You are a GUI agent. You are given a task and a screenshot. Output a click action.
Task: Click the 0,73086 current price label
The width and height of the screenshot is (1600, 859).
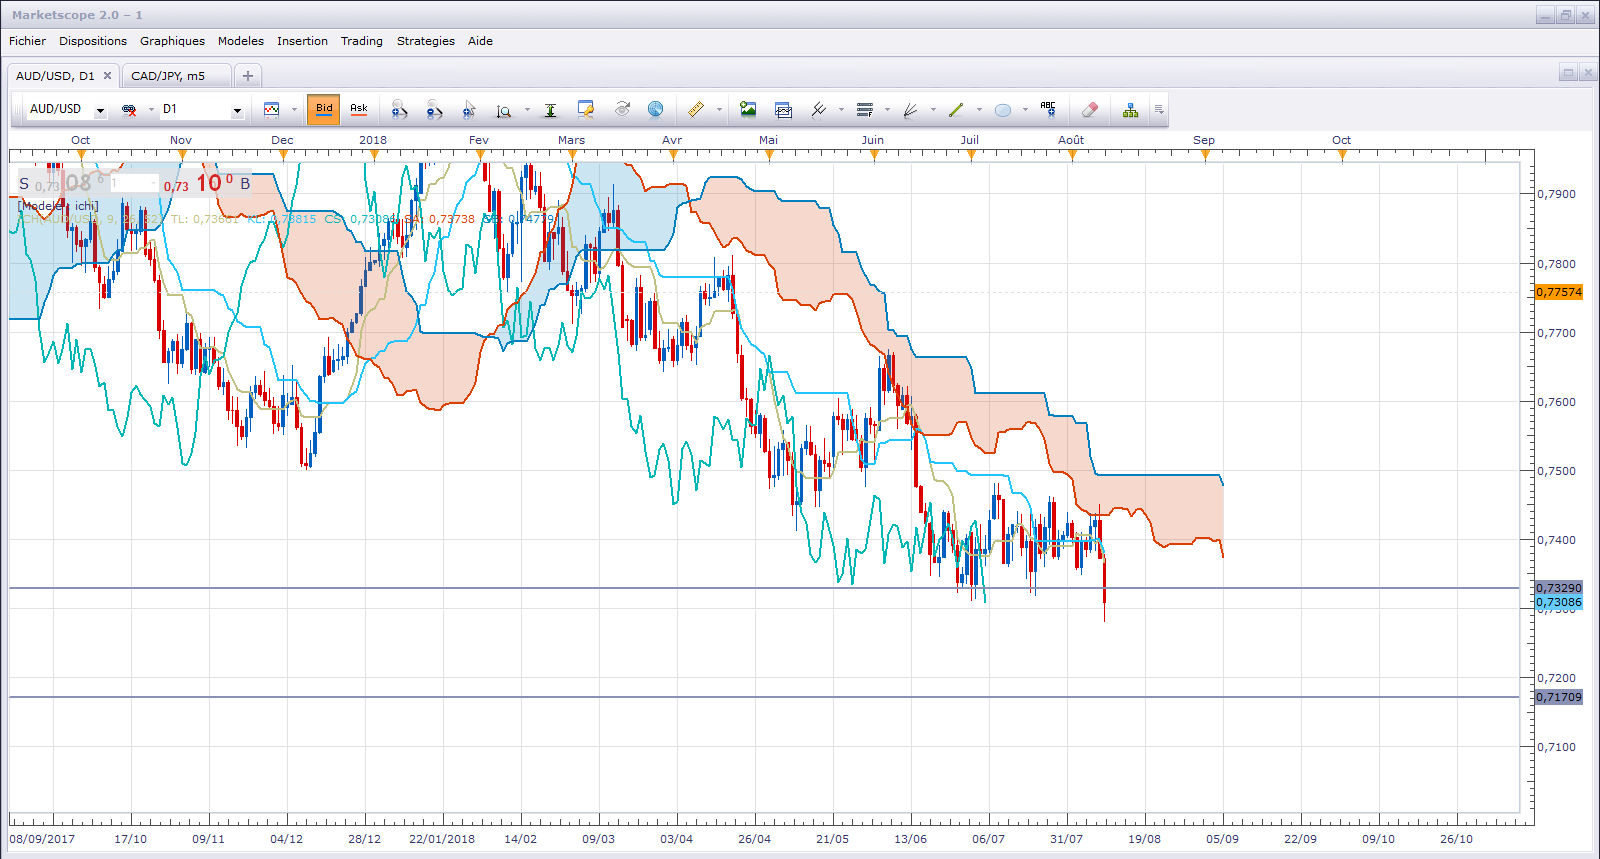[1559, 602]
